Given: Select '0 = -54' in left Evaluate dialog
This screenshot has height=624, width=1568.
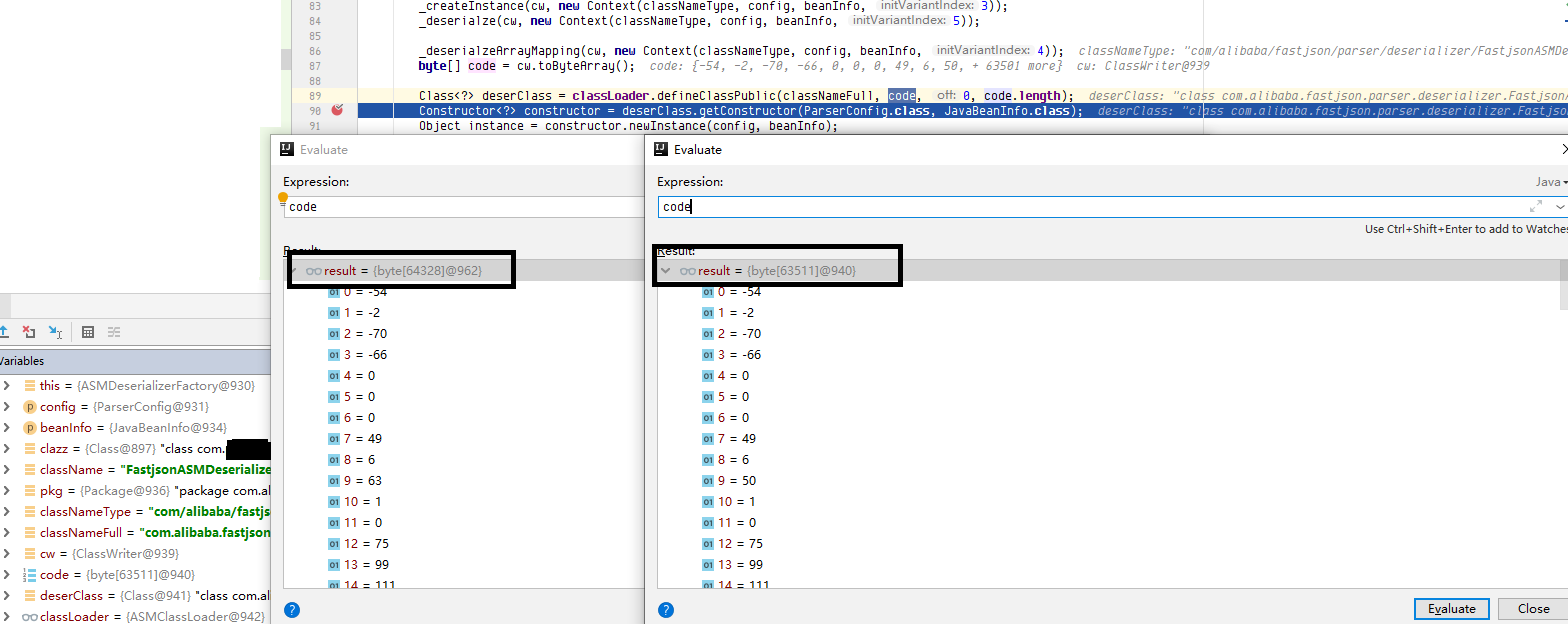Looking at the screenshot, I should point(365,292).
